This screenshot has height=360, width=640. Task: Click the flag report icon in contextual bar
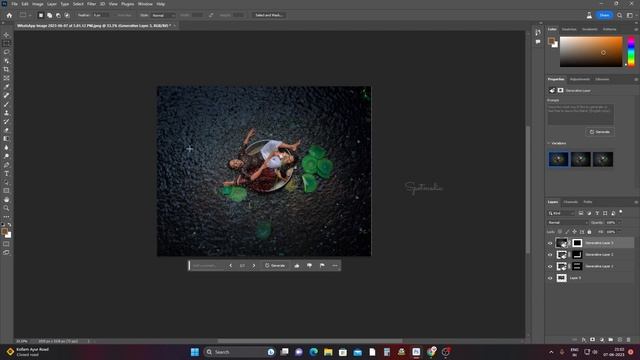click(x=322, y=266)
